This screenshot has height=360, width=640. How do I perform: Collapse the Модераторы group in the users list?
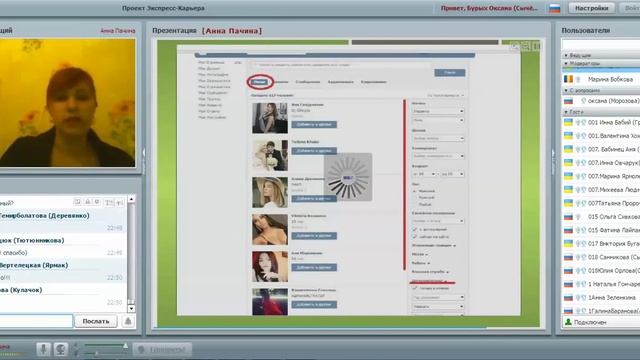coord(566,64)
